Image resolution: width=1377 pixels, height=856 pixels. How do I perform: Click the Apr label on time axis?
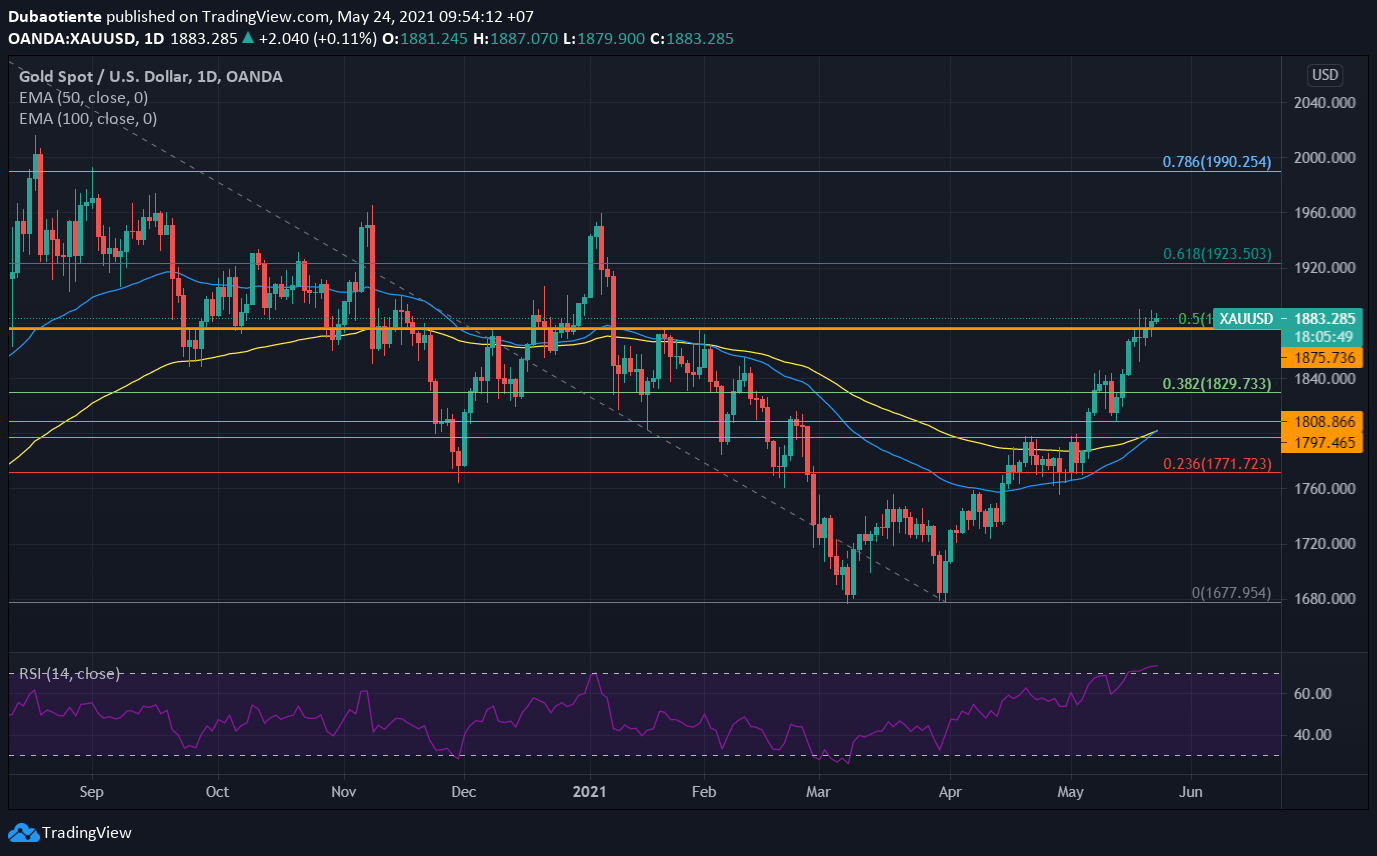[x=949, y=792]
